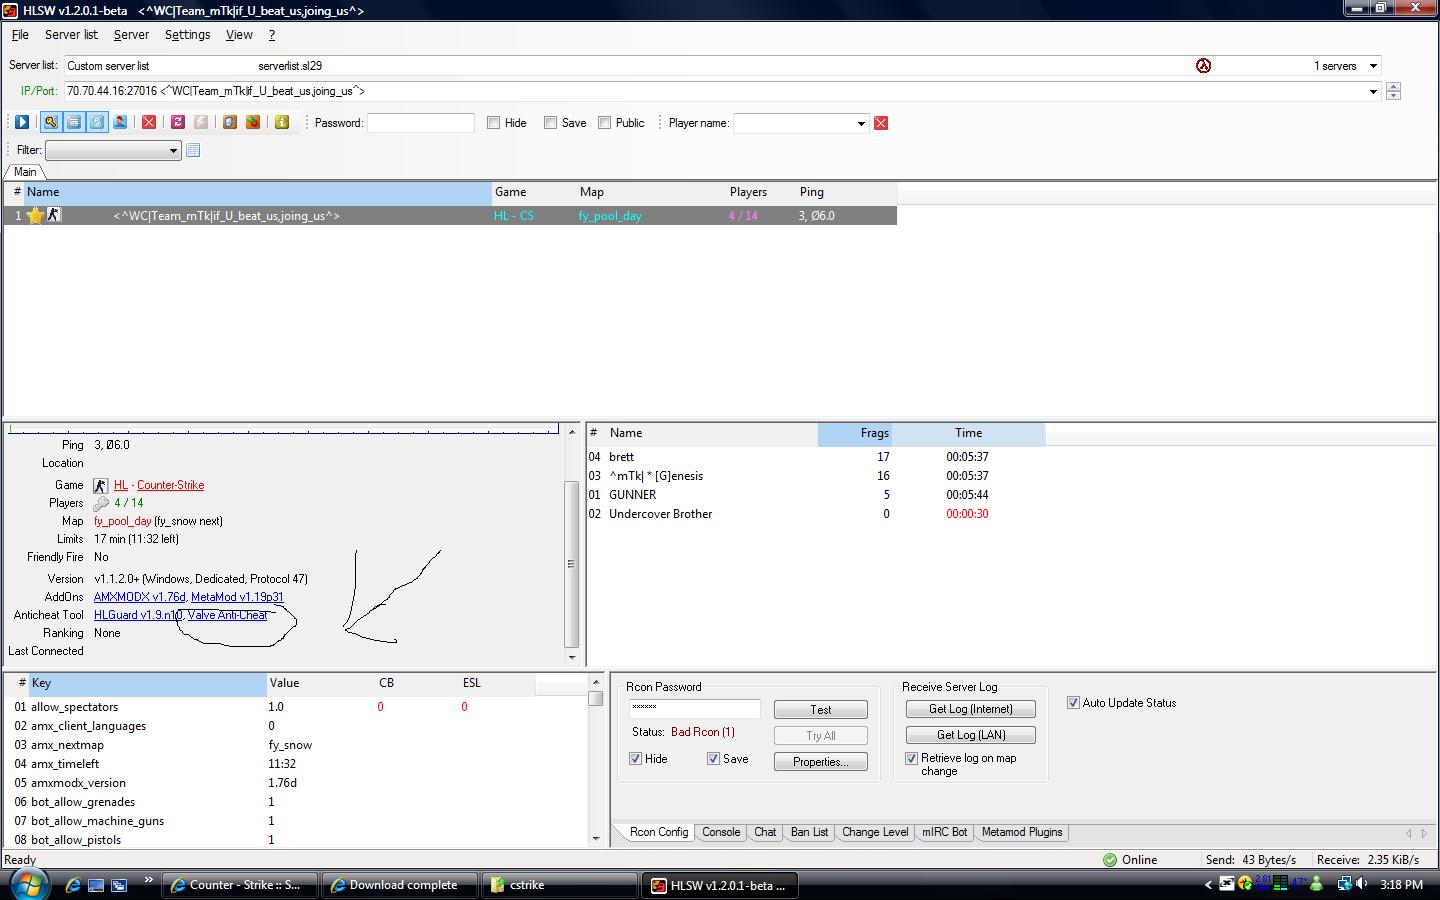Click the yellow info toolbar icon
Image resolution: width=1440 pixels, height=900 pixels.
point(282,122)
